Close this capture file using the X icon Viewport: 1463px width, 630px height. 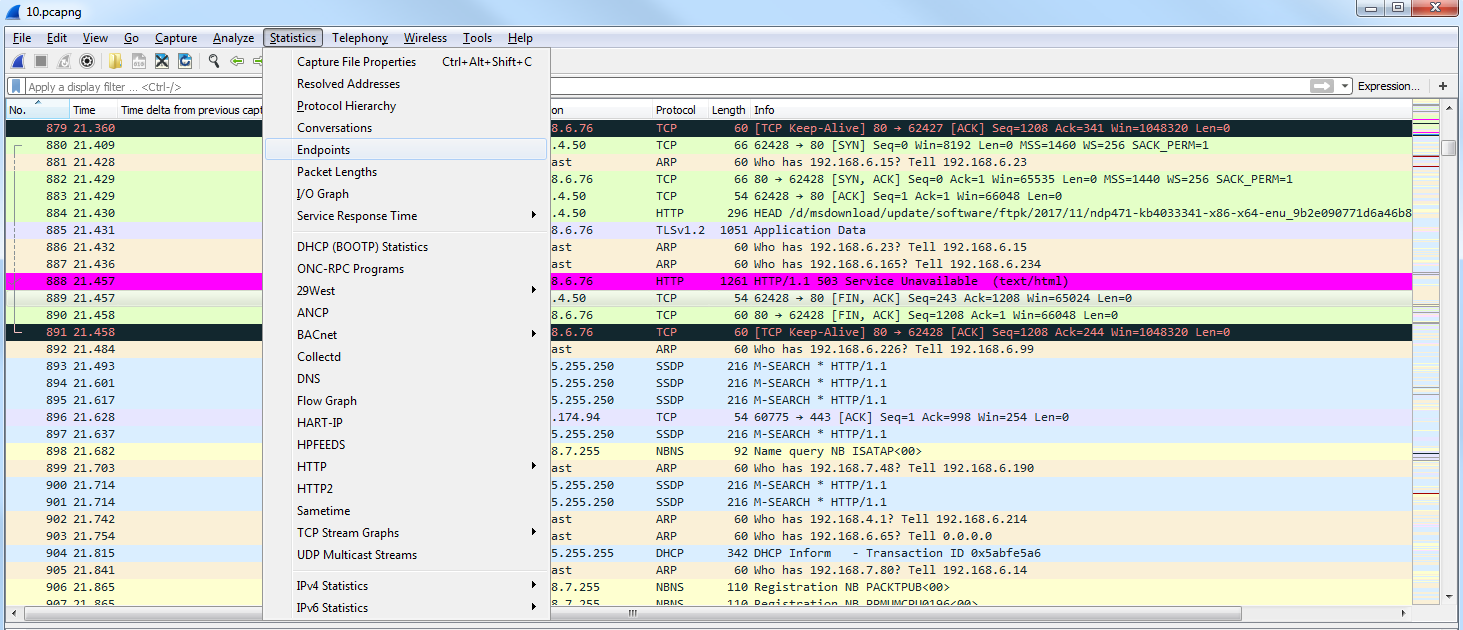[x=161, y=61]
